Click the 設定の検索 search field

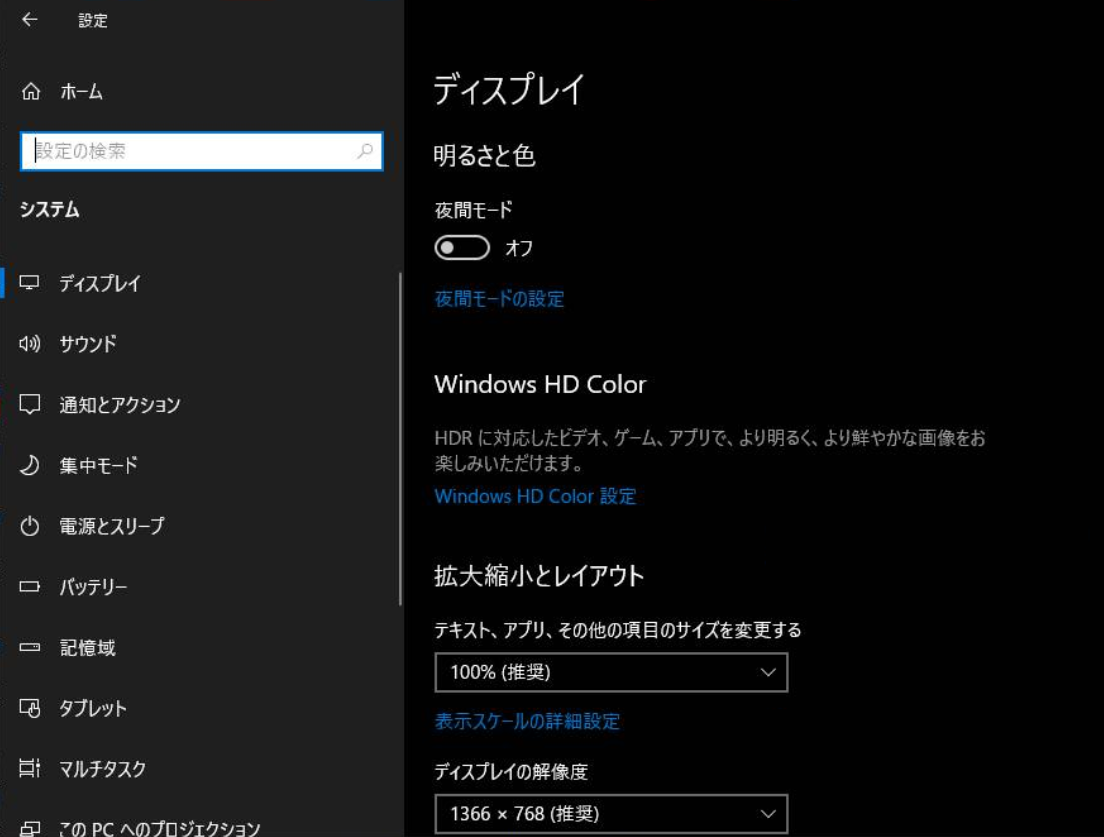(201, 151)
